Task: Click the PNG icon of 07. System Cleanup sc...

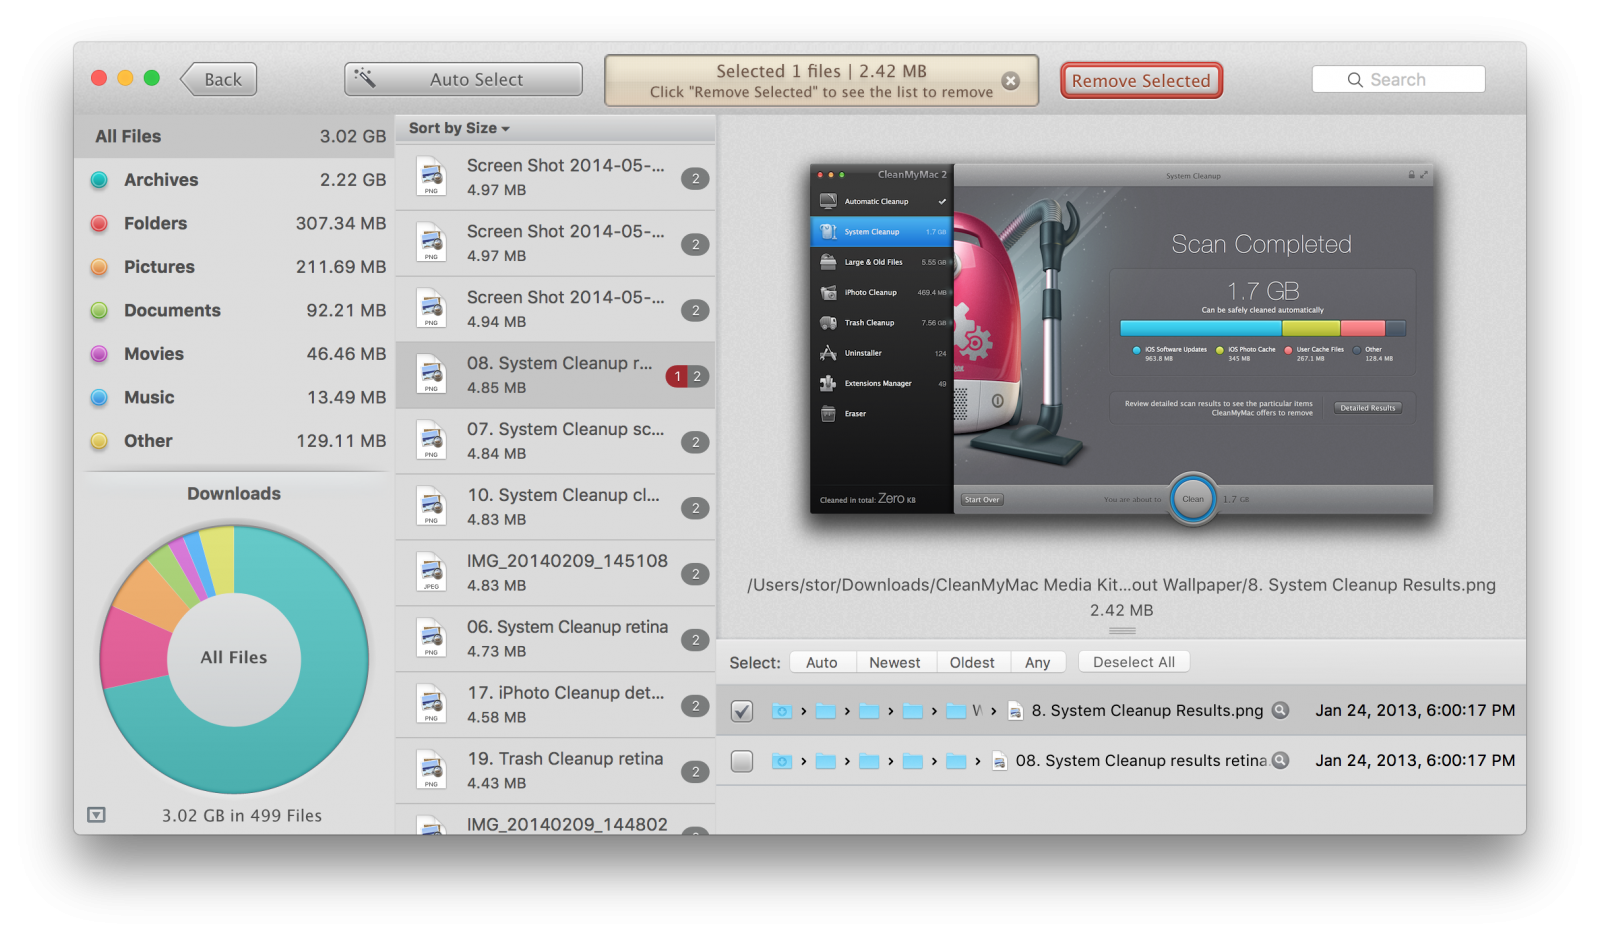Action: pos(431,441)
